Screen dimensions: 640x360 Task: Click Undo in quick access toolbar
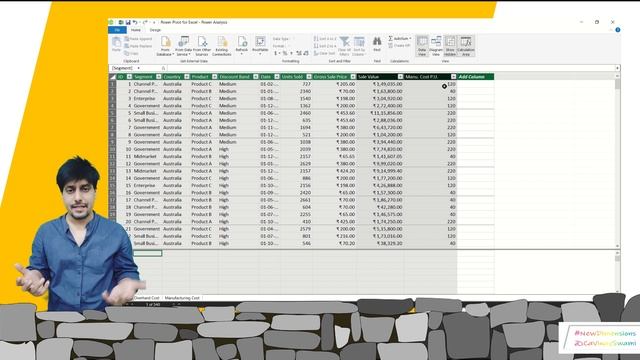(x=135, y=22)
